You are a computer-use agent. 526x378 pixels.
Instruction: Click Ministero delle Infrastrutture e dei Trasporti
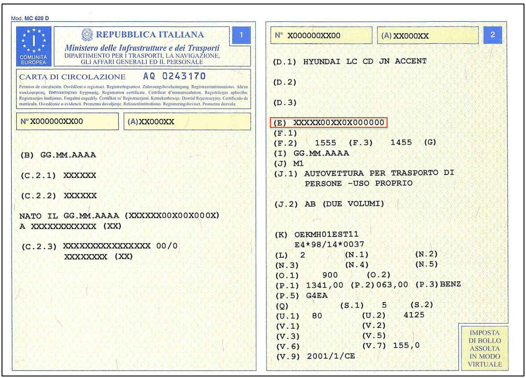(x=142, y=48)
